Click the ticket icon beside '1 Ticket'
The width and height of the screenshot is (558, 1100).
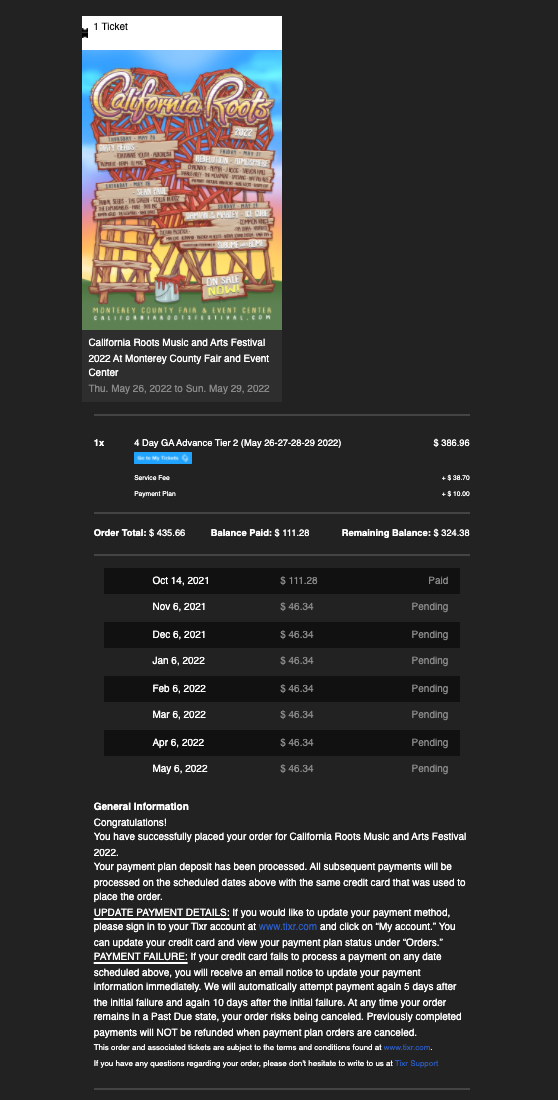85,32
